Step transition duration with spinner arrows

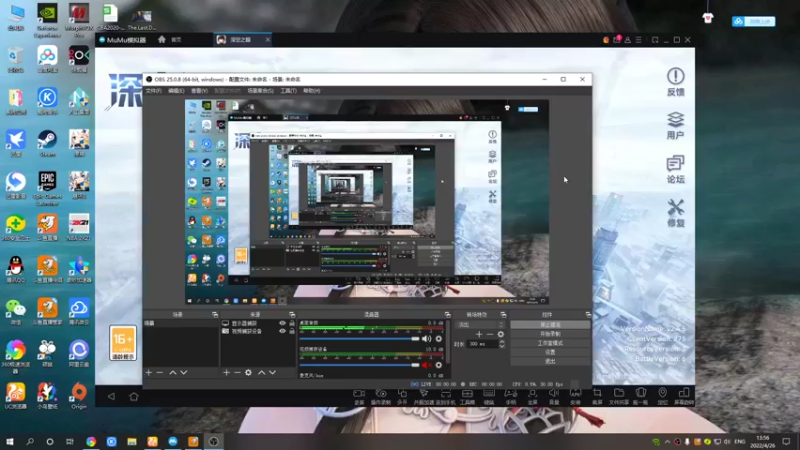502,344
